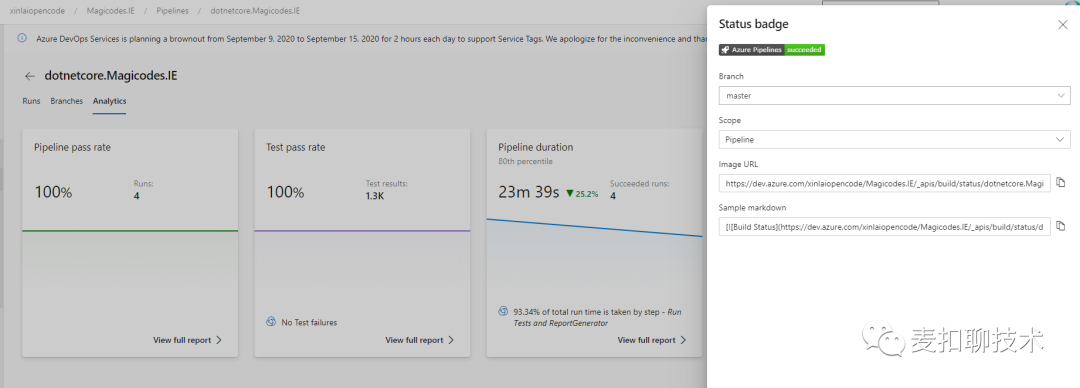
Task: Copy the Sample markdown to clipboard
Action: pyautogui.click(x=1061, y=226)
